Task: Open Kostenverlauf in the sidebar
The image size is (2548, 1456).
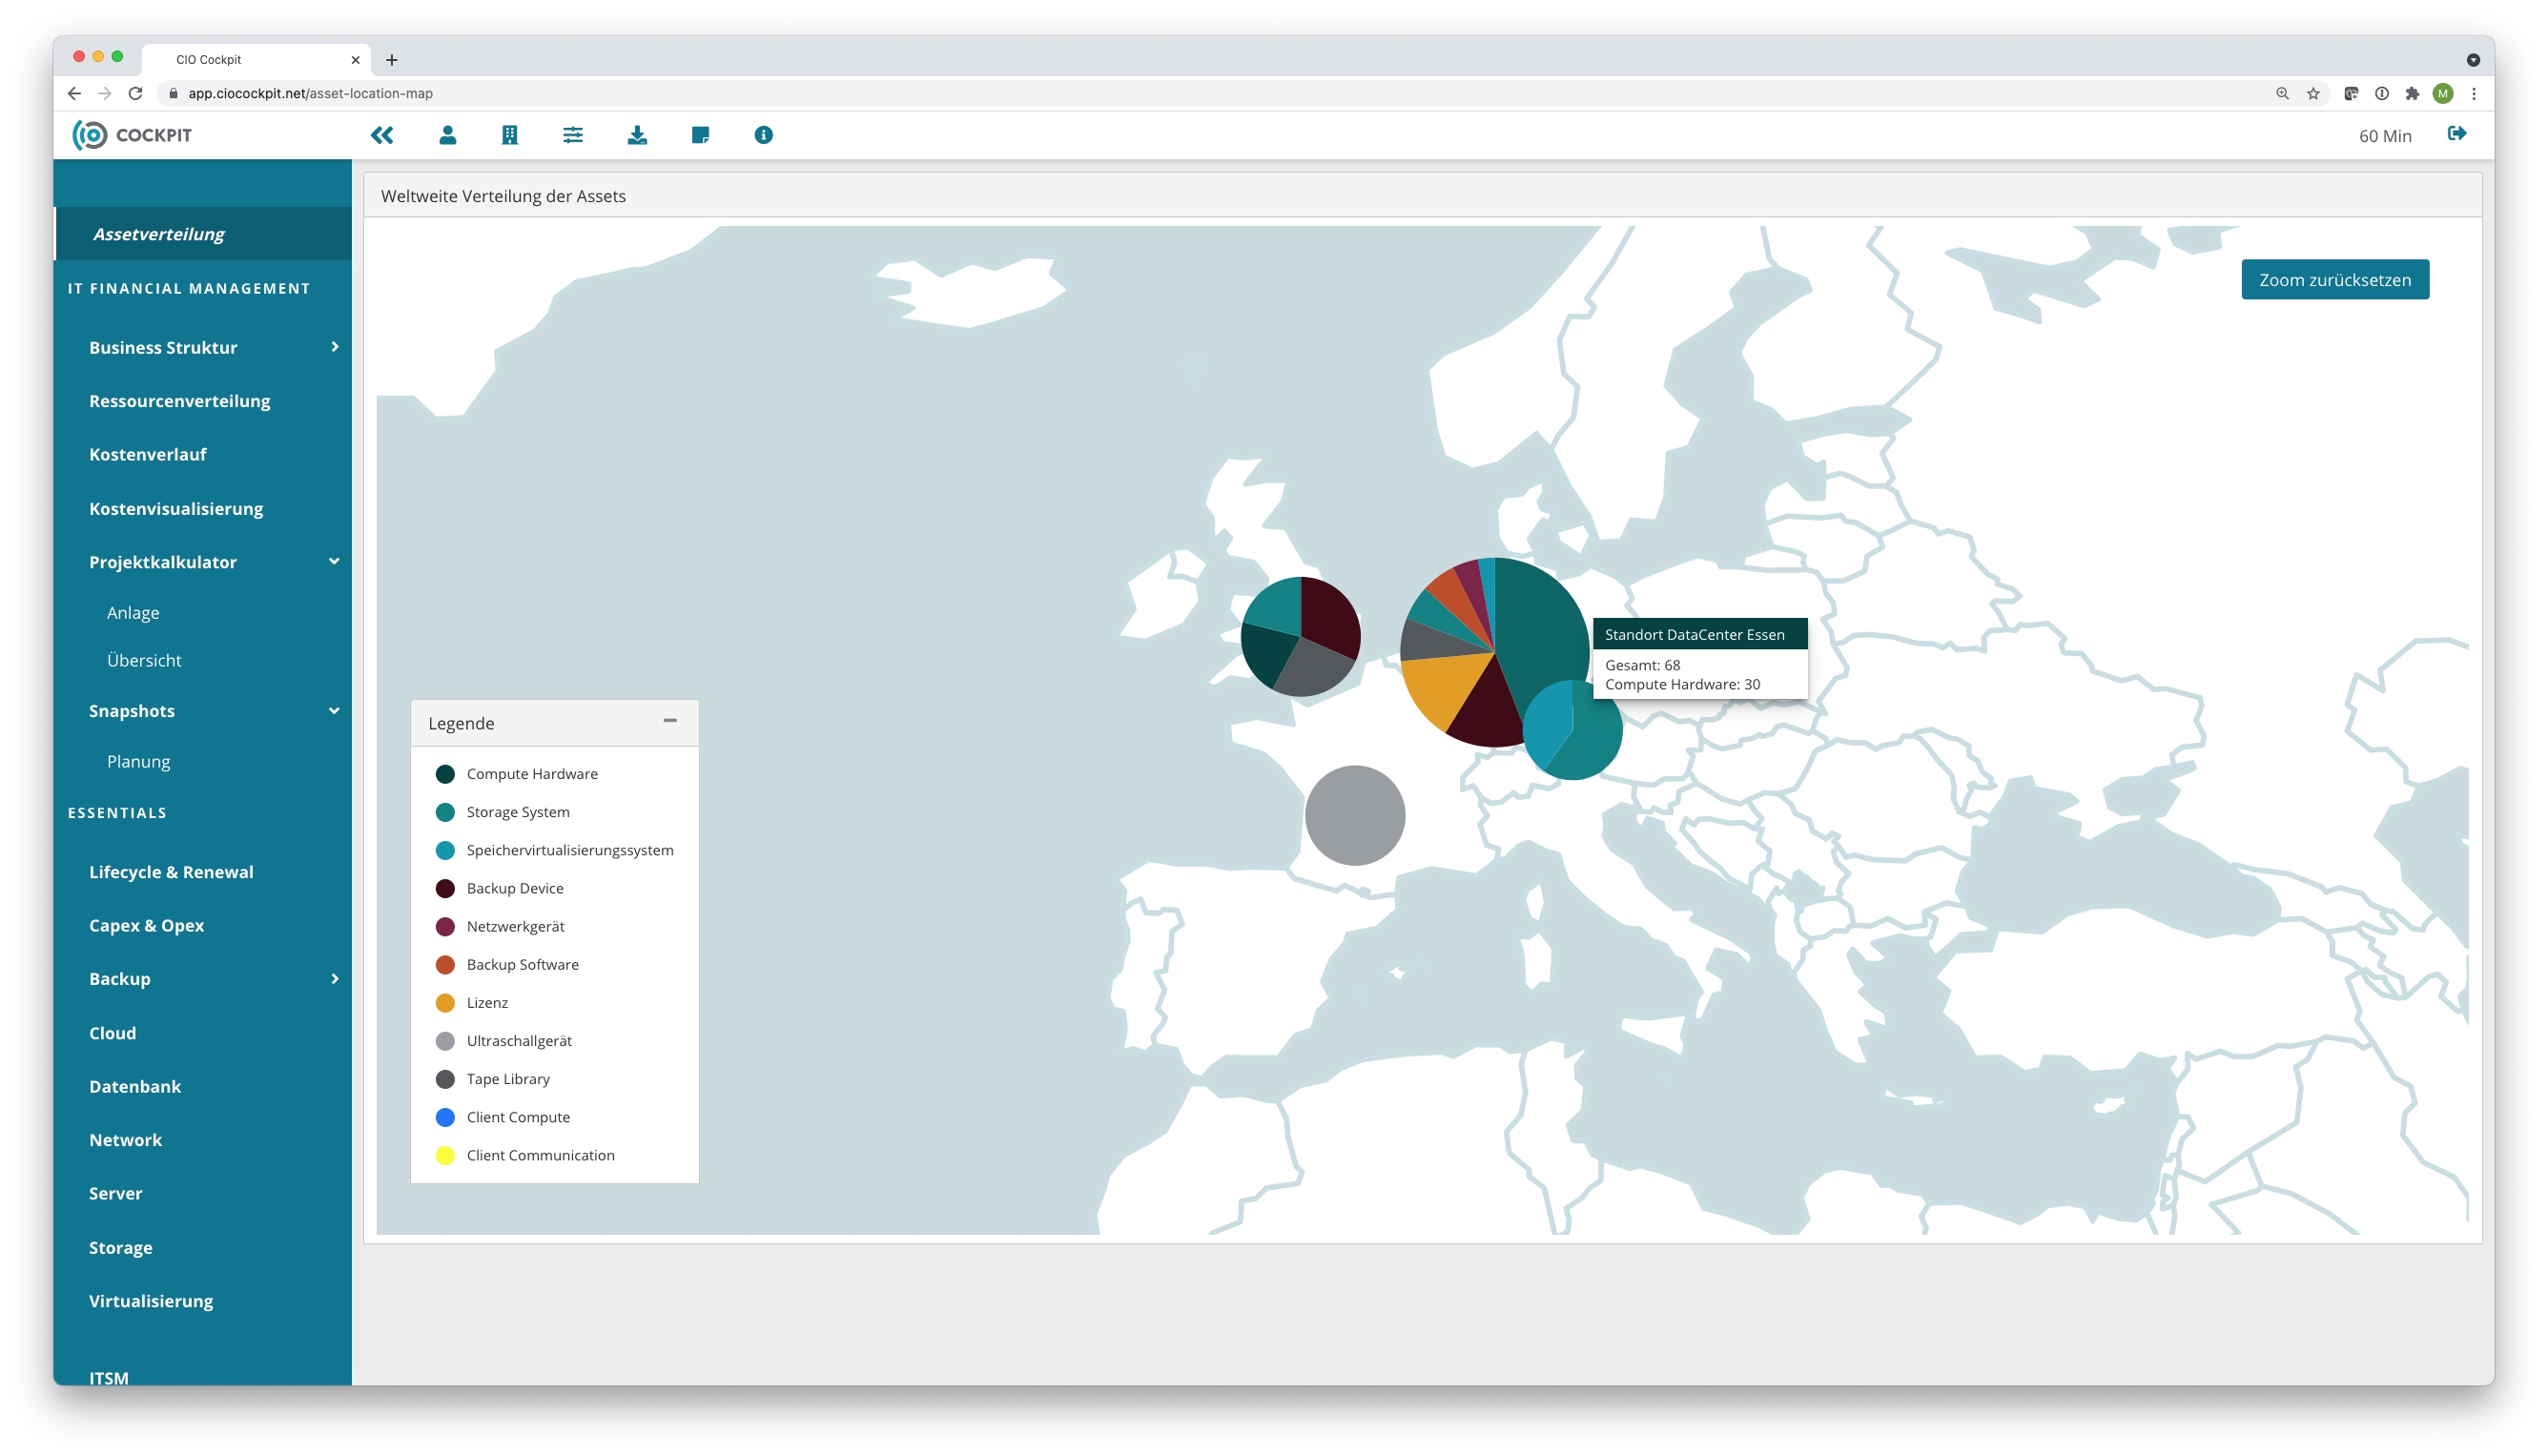Action: tap(148, 454)
